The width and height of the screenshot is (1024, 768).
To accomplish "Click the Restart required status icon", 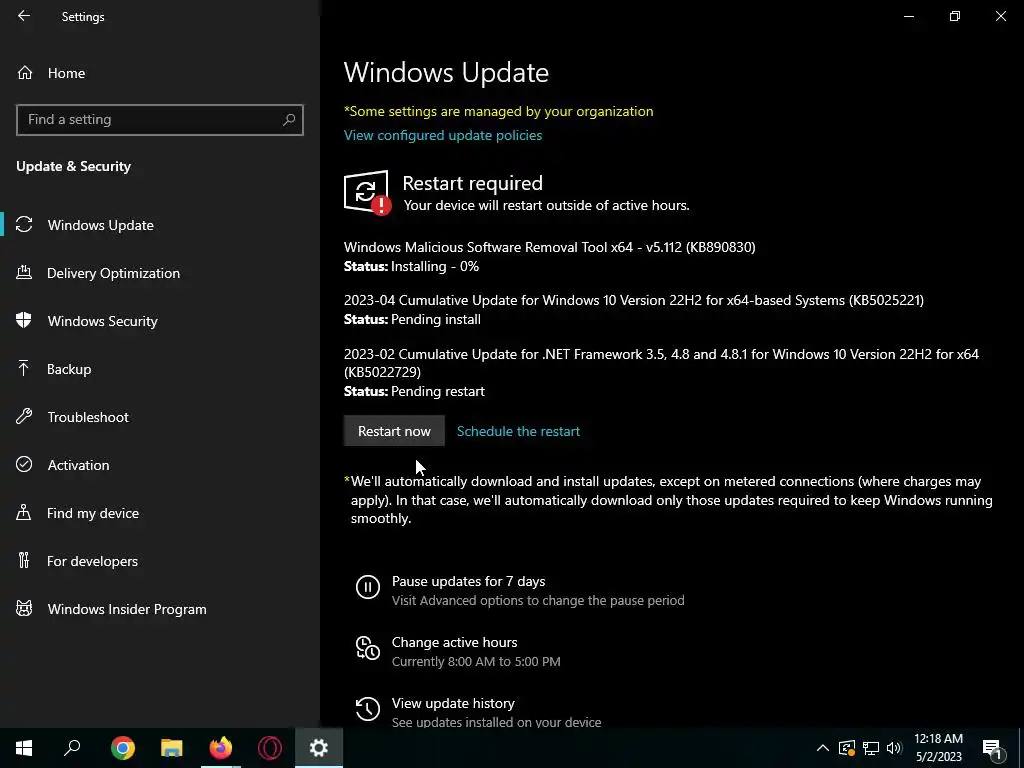I will click(368, 193).
